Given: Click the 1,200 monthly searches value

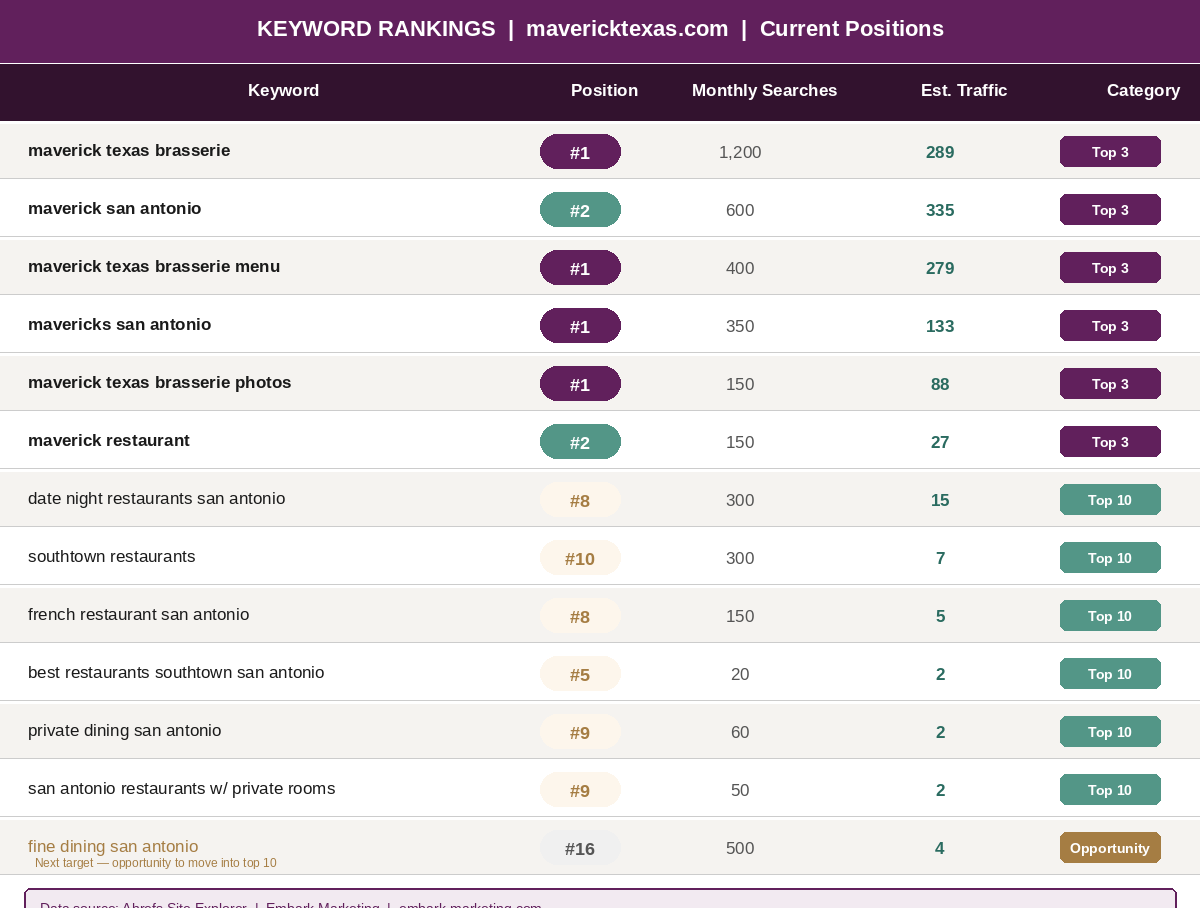Looking at the screenshot, I should click(x=740, y=153).
